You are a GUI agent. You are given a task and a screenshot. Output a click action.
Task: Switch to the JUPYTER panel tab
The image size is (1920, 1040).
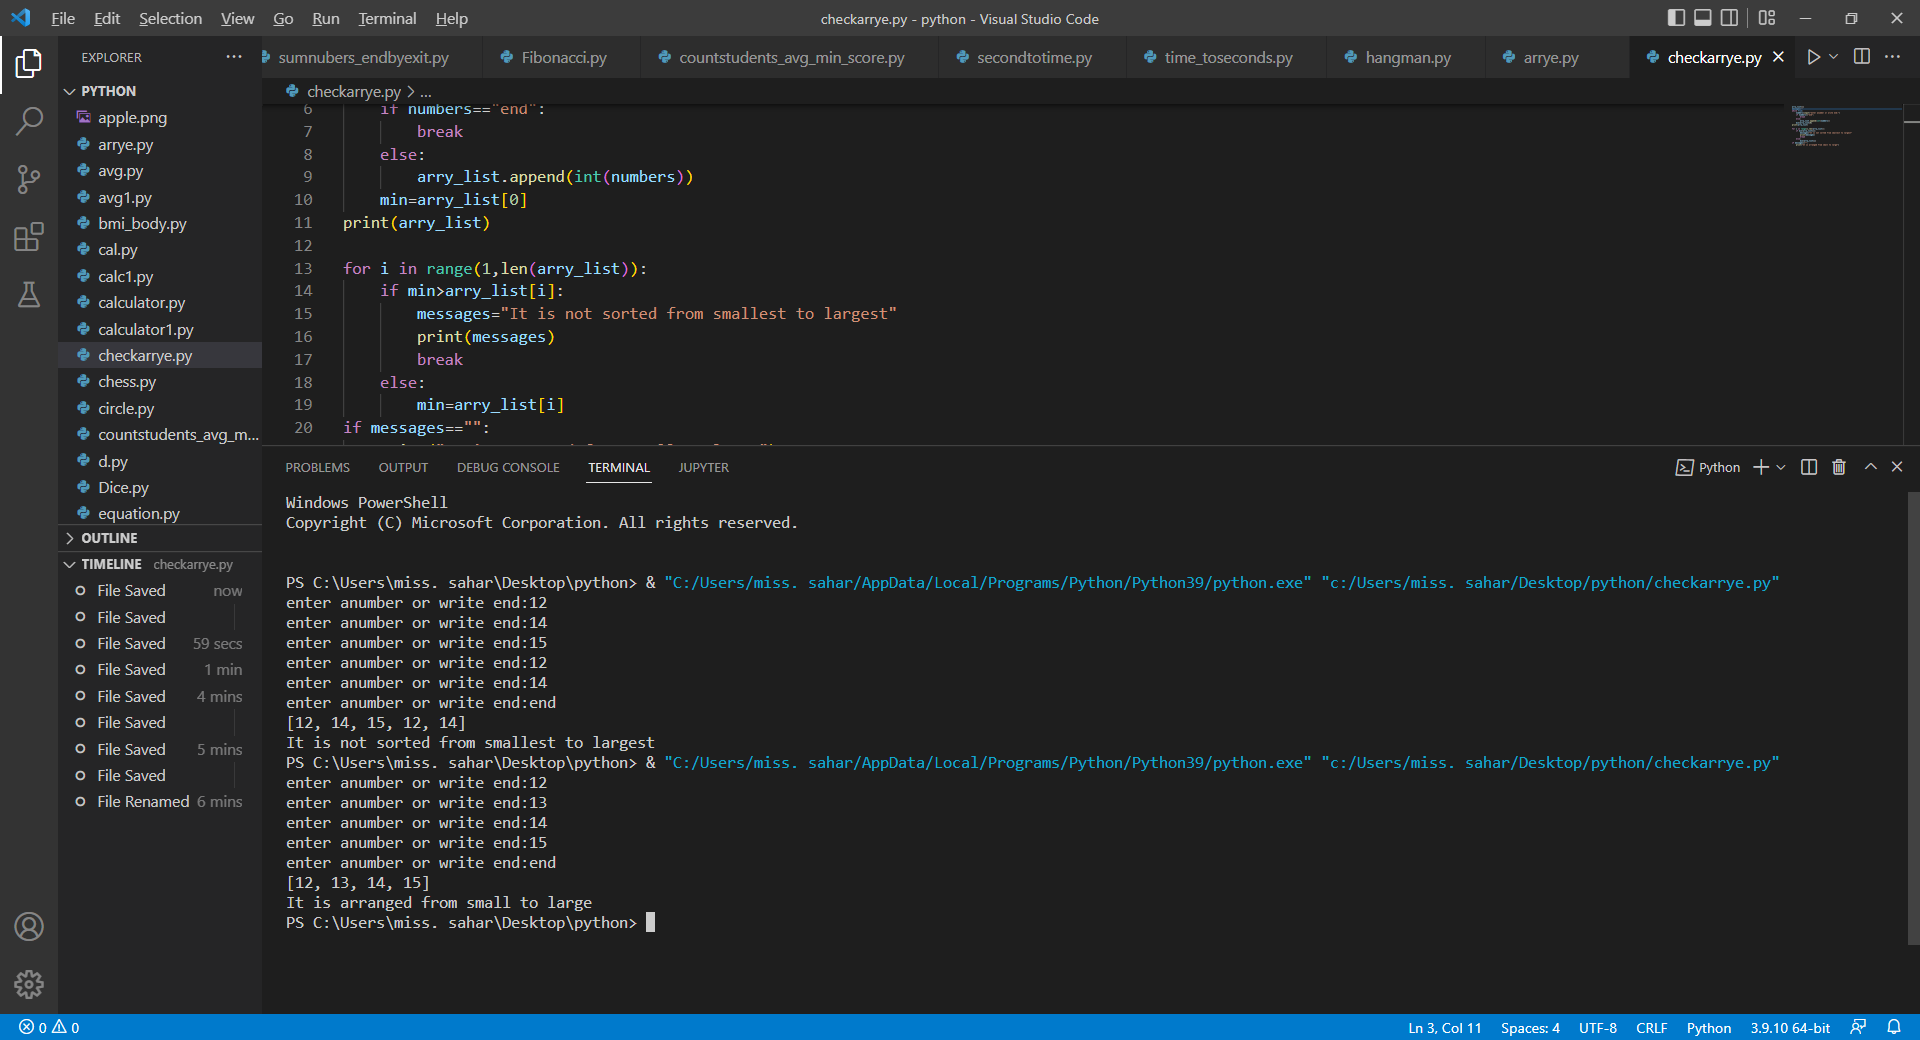(703, 467)
